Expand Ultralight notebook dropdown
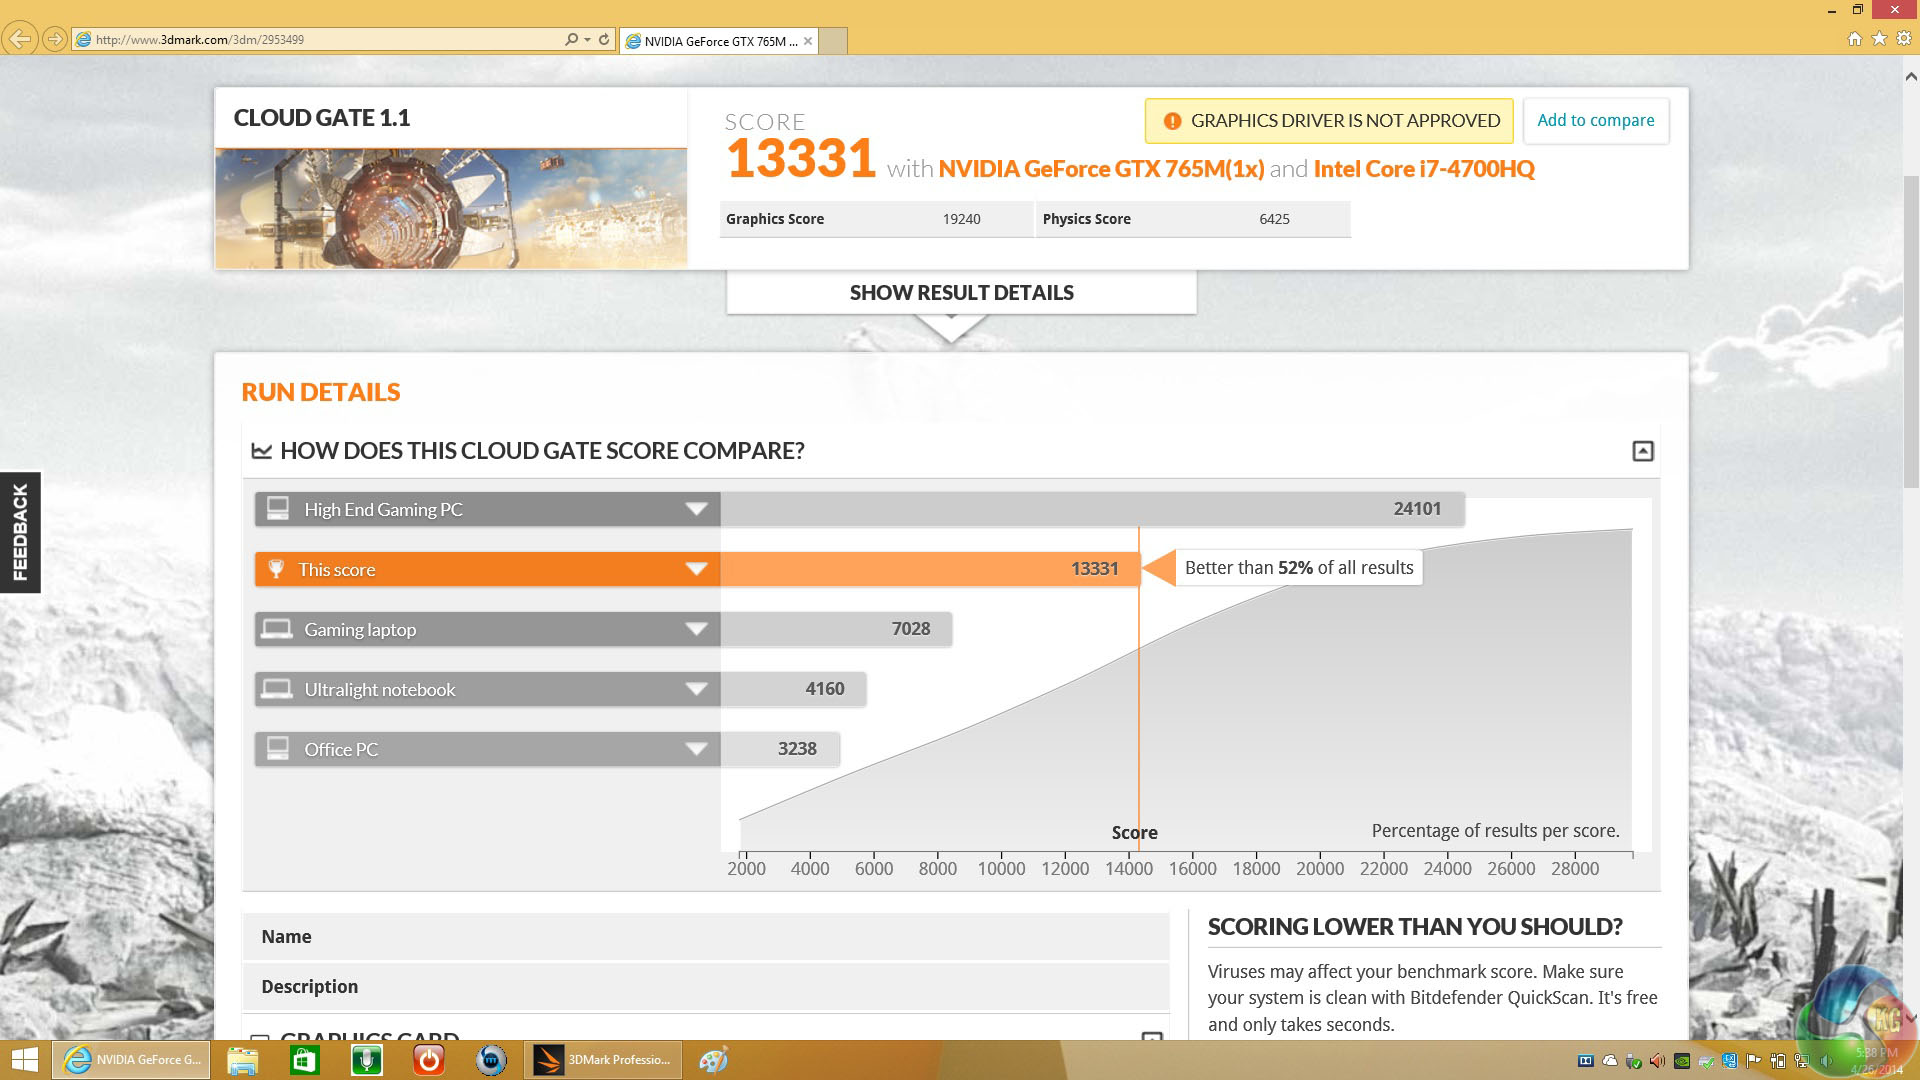The image size is (1920, 1080). click(696, 689)
